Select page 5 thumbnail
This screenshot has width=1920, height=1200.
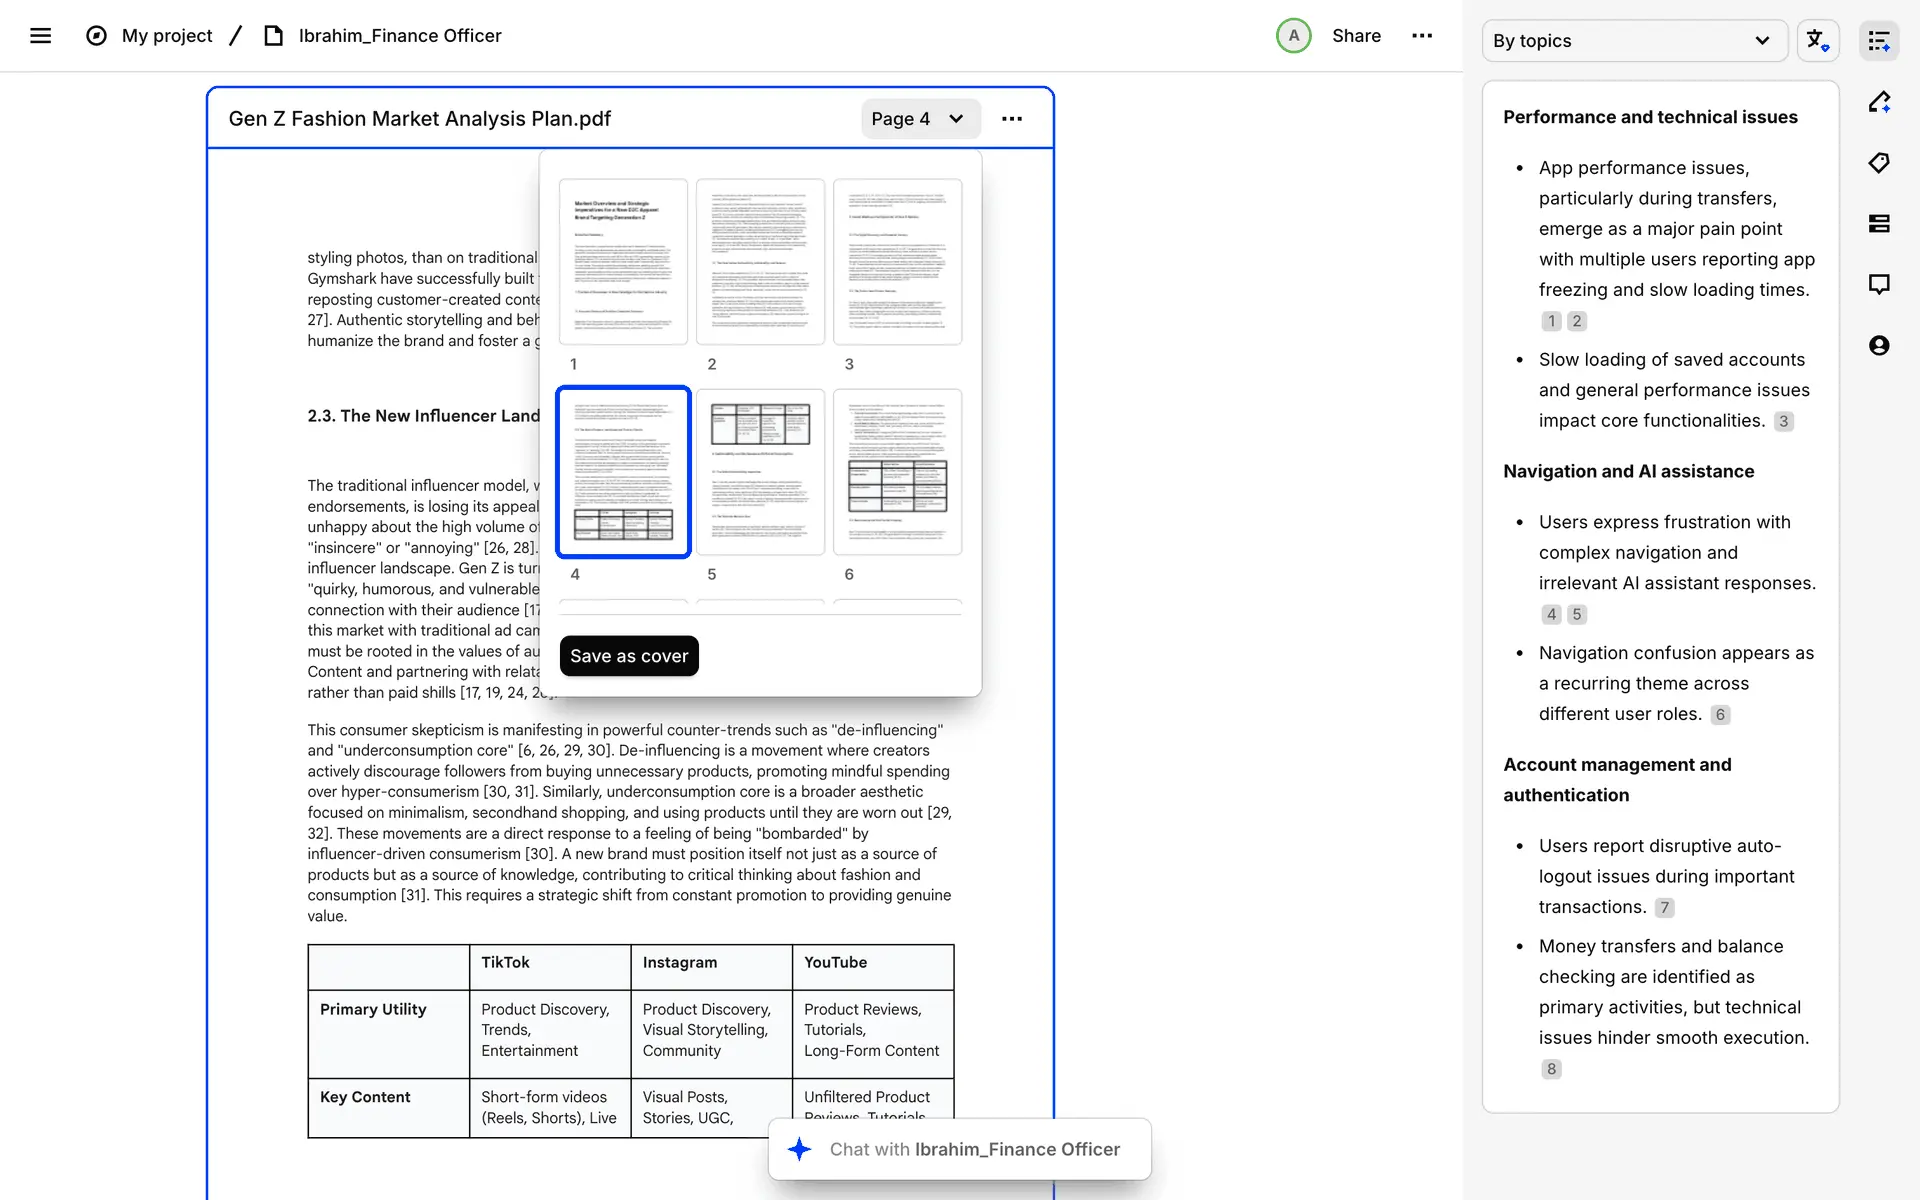(x=760, y=472)
